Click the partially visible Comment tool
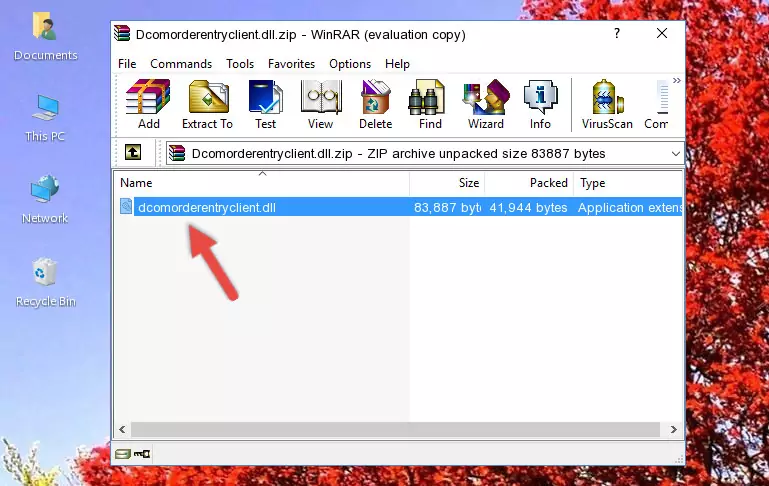769x486 pixels. point(657,104)
